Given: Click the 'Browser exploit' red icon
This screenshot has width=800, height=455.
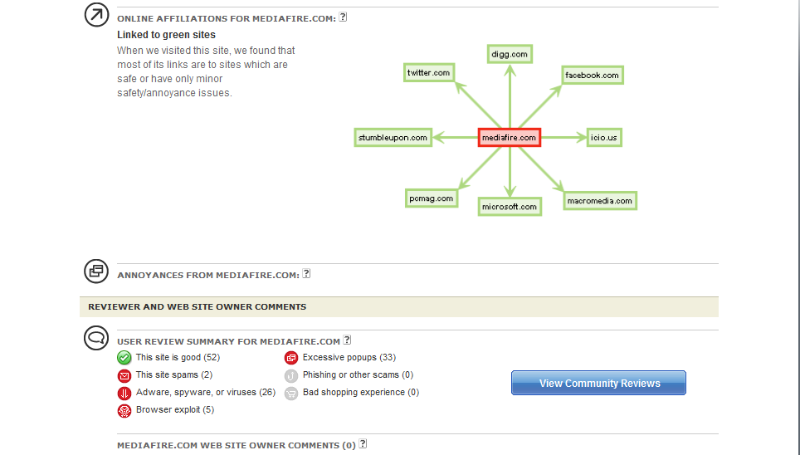Looking at the screenshot, I should pos(124,410).
